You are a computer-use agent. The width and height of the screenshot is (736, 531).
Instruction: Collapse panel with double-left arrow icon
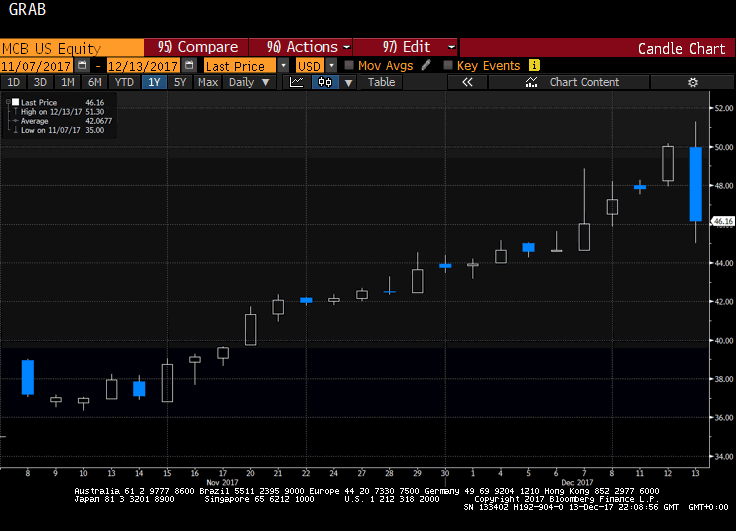(467, 82)
